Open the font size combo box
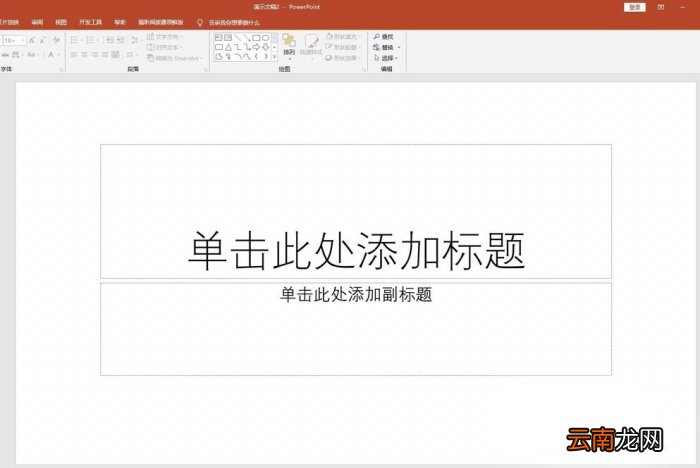 [14, 40]
